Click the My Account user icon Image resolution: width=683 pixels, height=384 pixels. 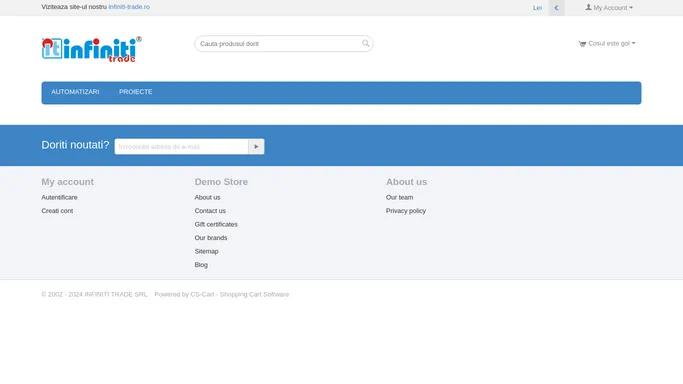click(588, 7)
